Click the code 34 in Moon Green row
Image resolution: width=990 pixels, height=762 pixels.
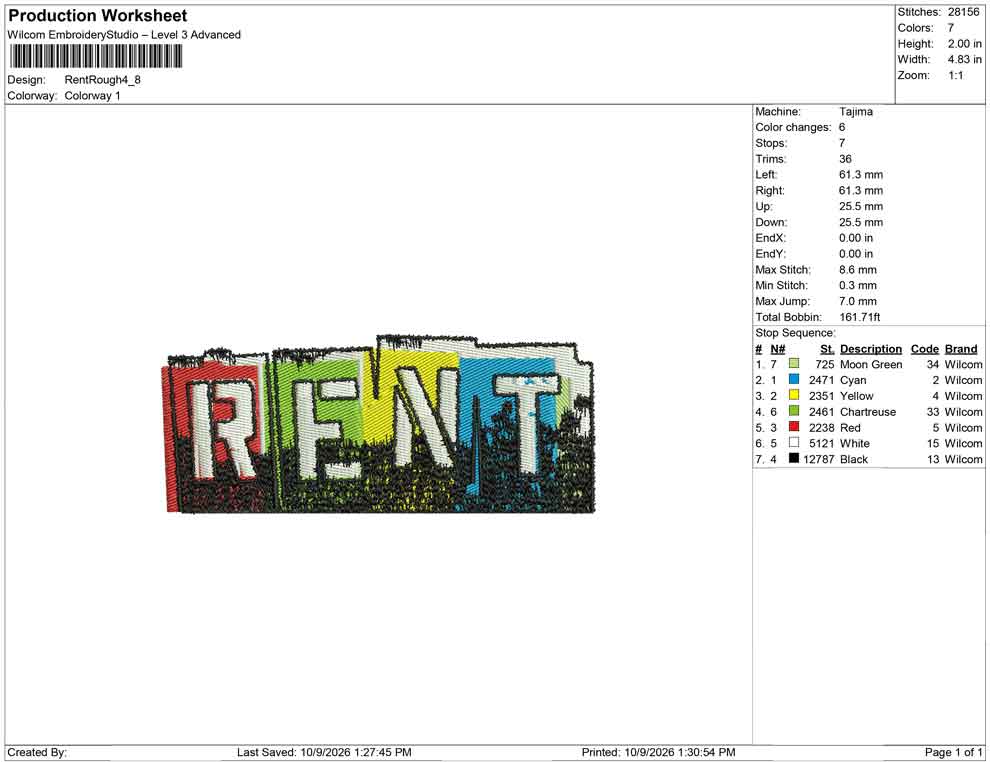tap(933, 364)
